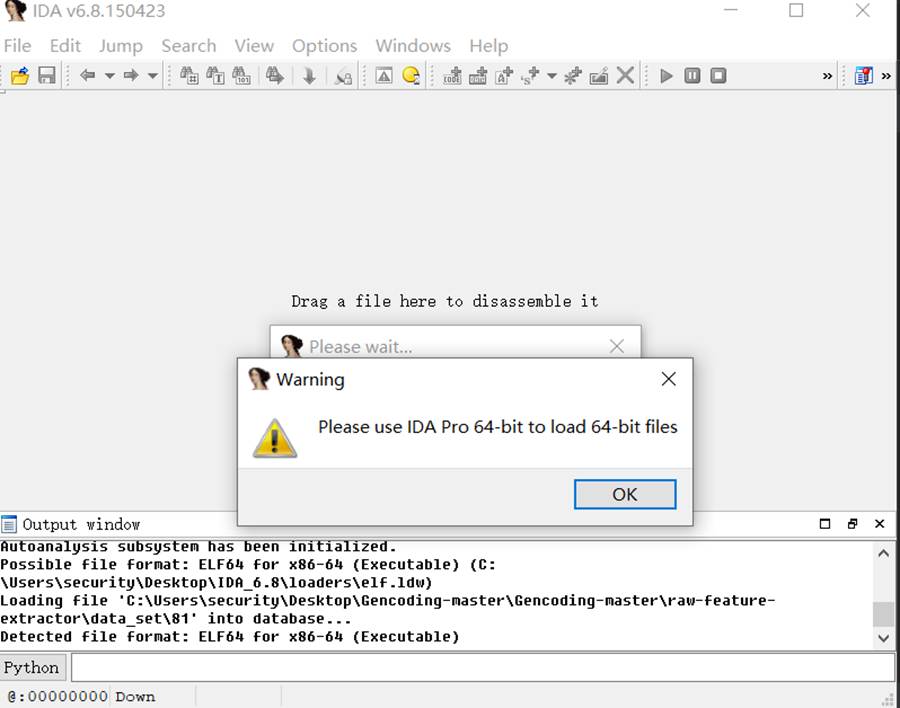Click the triangle-in-box toolbar icon
This screenshot has width=900, height=708.
[x=384, y=75]
